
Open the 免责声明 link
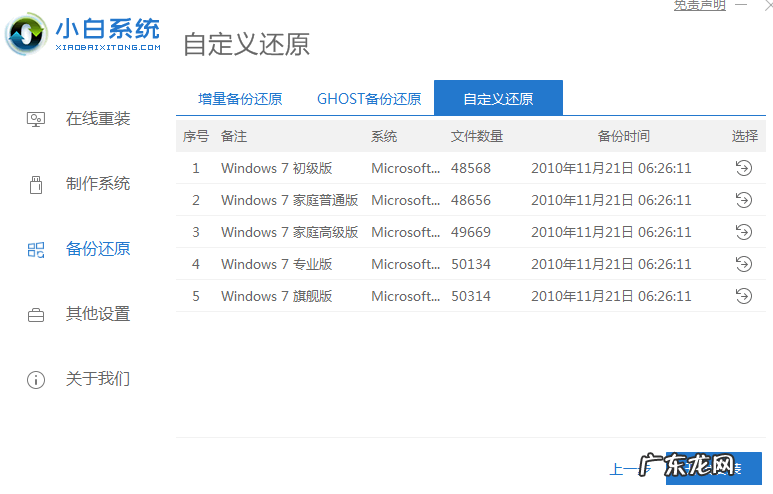pyautogui.click(x=700, y=5)
